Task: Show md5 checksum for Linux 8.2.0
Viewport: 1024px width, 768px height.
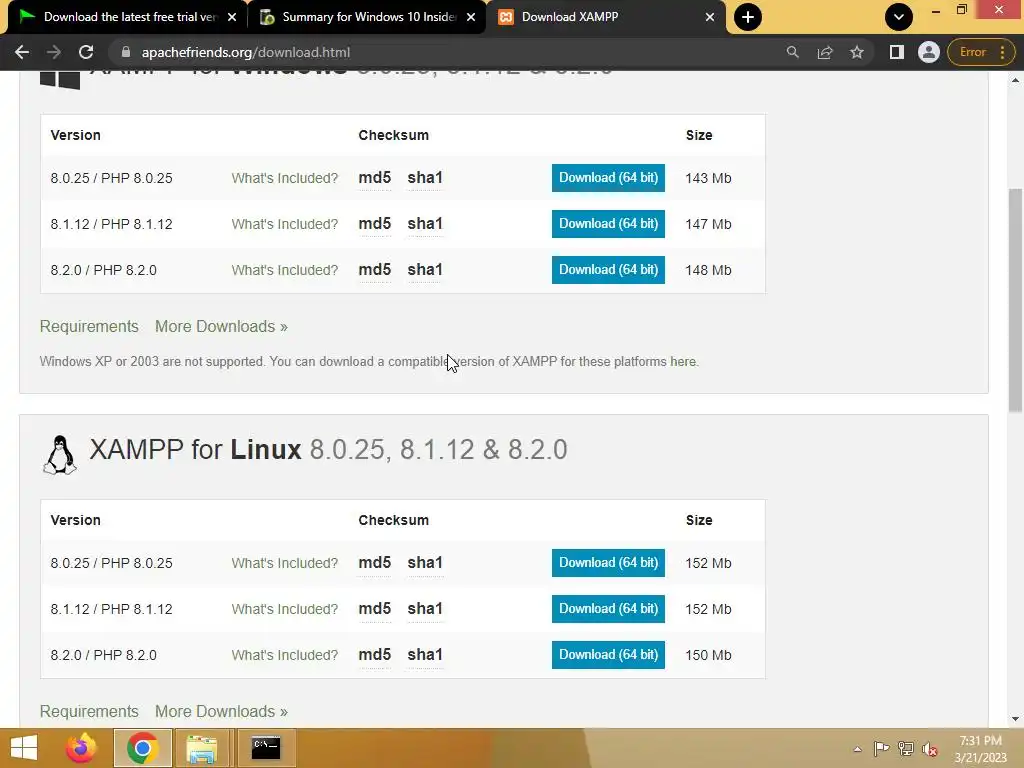Action: pos(375,655)
